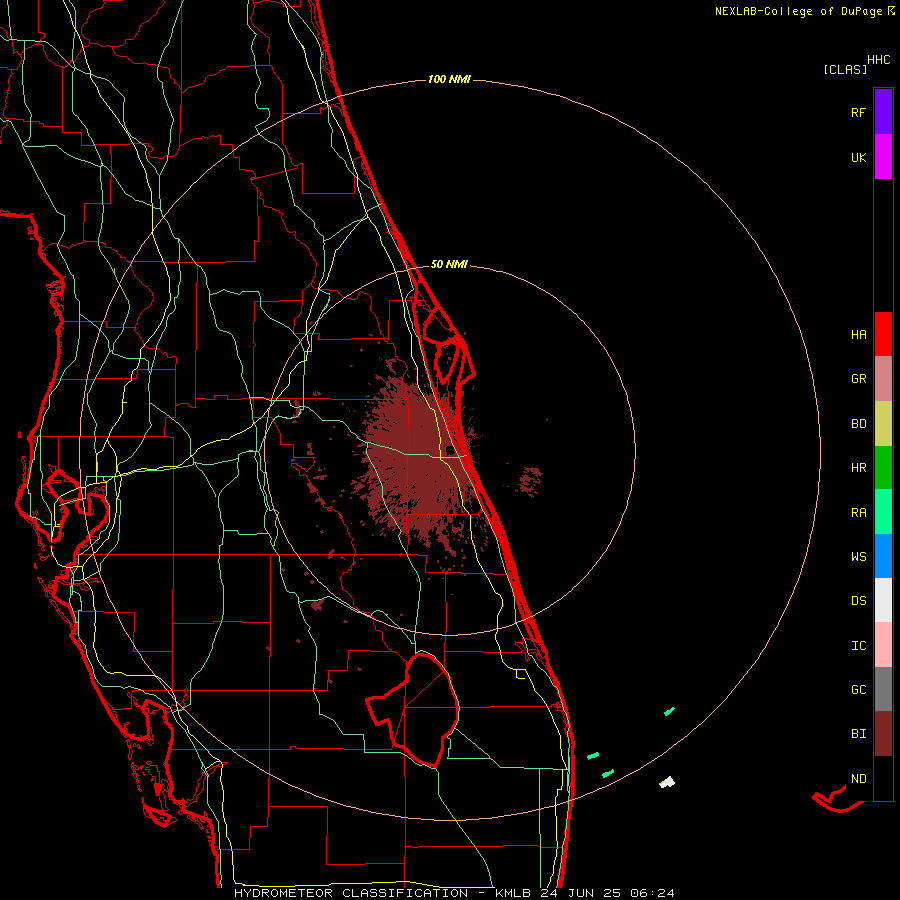900x900 pixels.
Task: Click the BD legend label
Action: (858, 424)
